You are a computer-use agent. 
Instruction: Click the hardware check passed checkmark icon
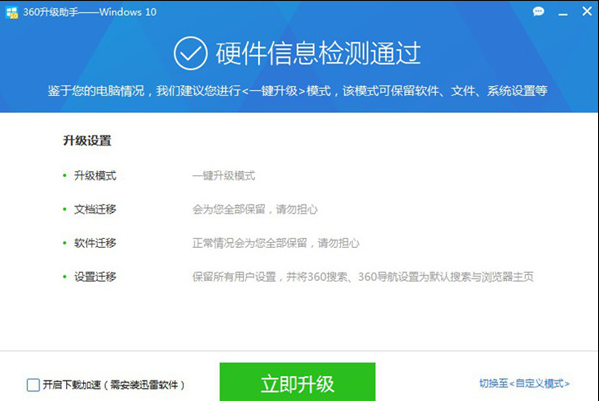click(190, 53)
